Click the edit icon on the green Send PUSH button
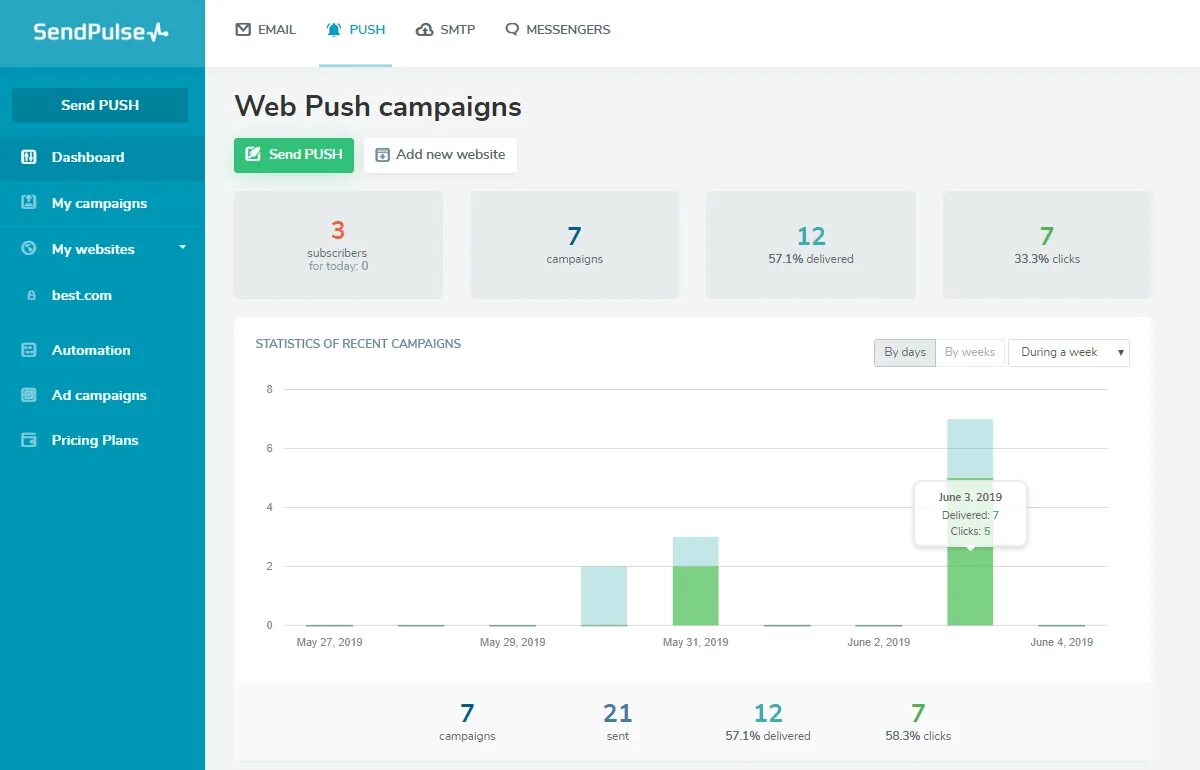The height and width of the screenshot is (770, 1200). [253, 154]
